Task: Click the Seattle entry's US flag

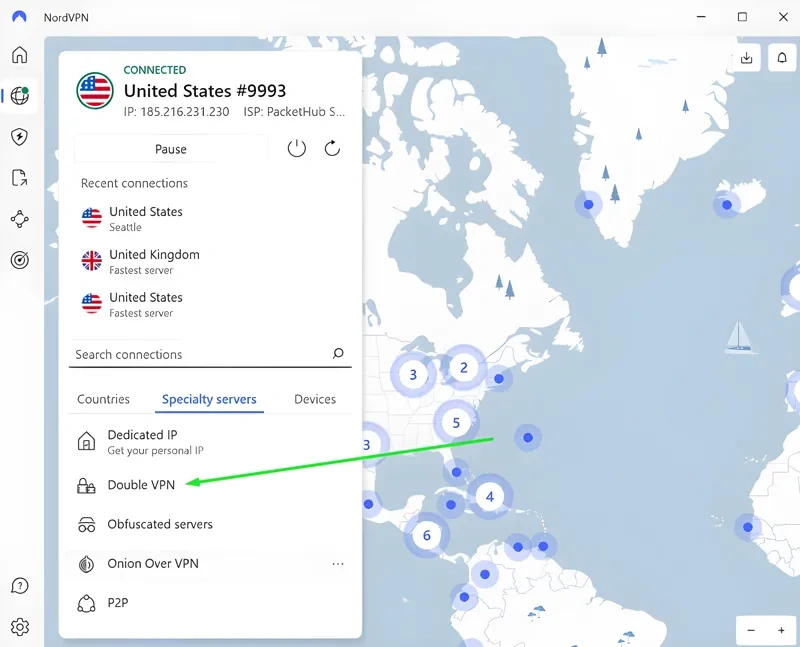Action: [92, 218]
